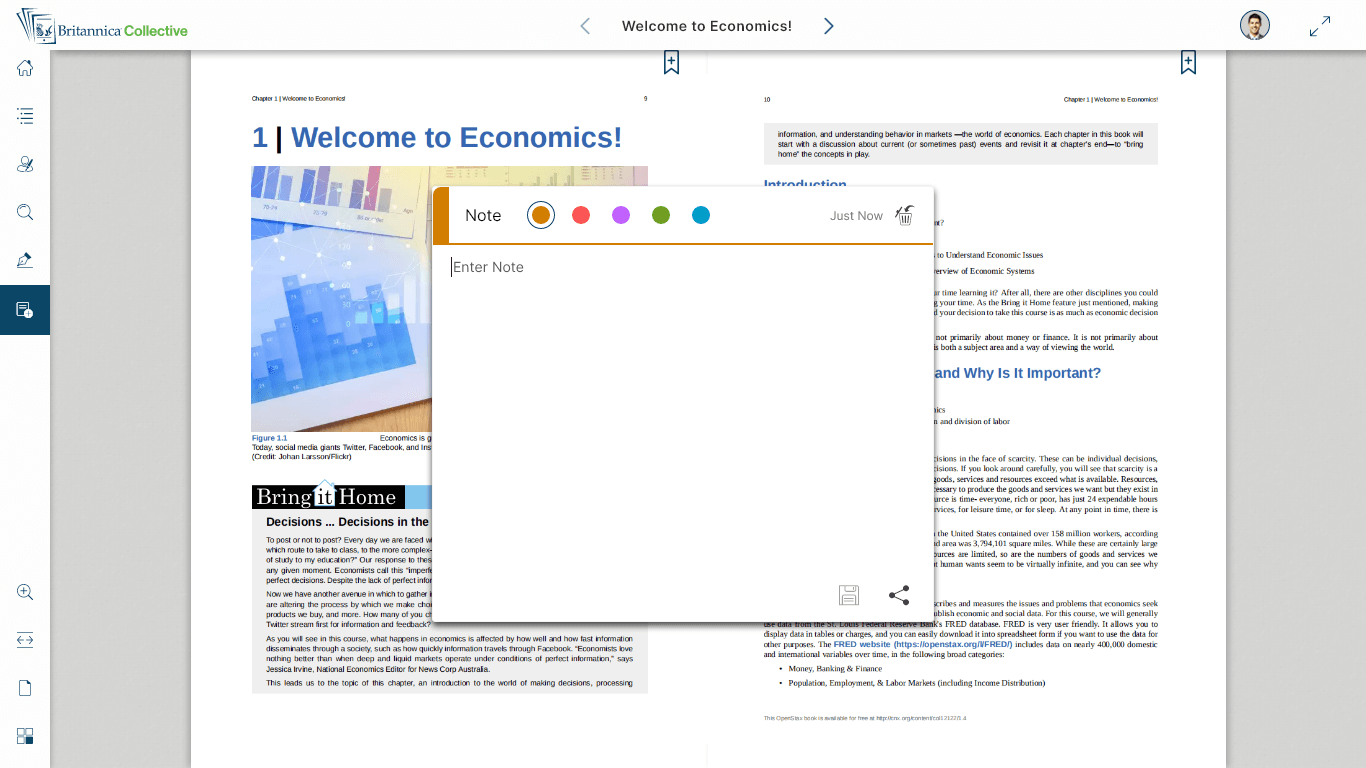The image size is (1366, 768).
Task: Bookmark the right page 10
Action: point(1188,62)
